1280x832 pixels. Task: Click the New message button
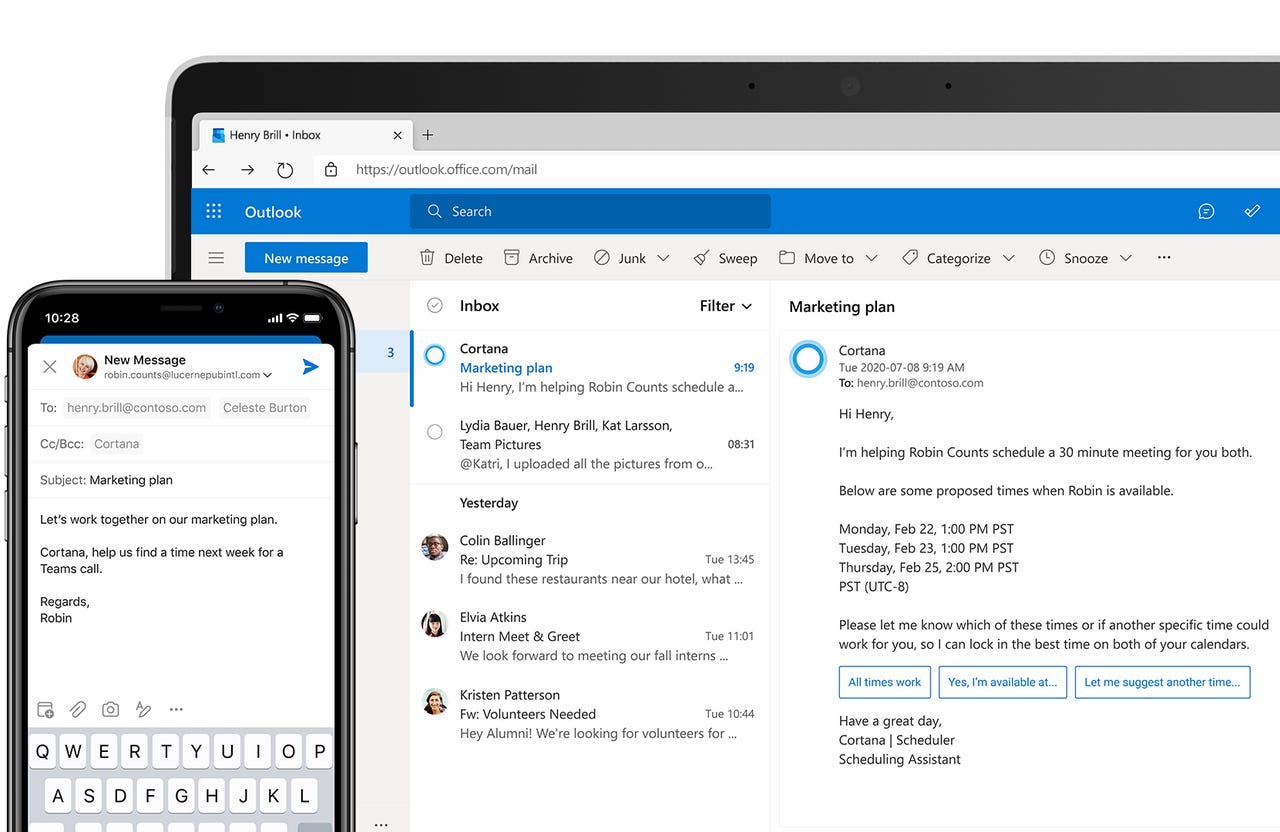[306, 257]
